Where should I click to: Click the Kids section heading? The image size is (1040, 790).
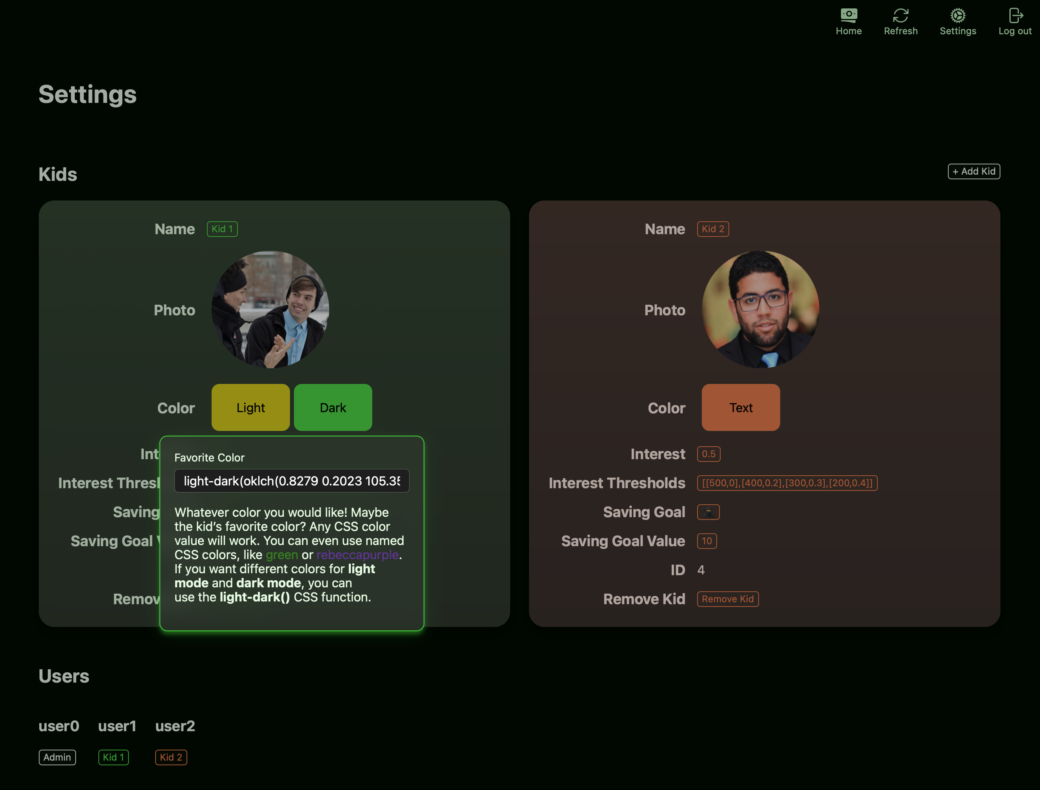pos(58,174)
